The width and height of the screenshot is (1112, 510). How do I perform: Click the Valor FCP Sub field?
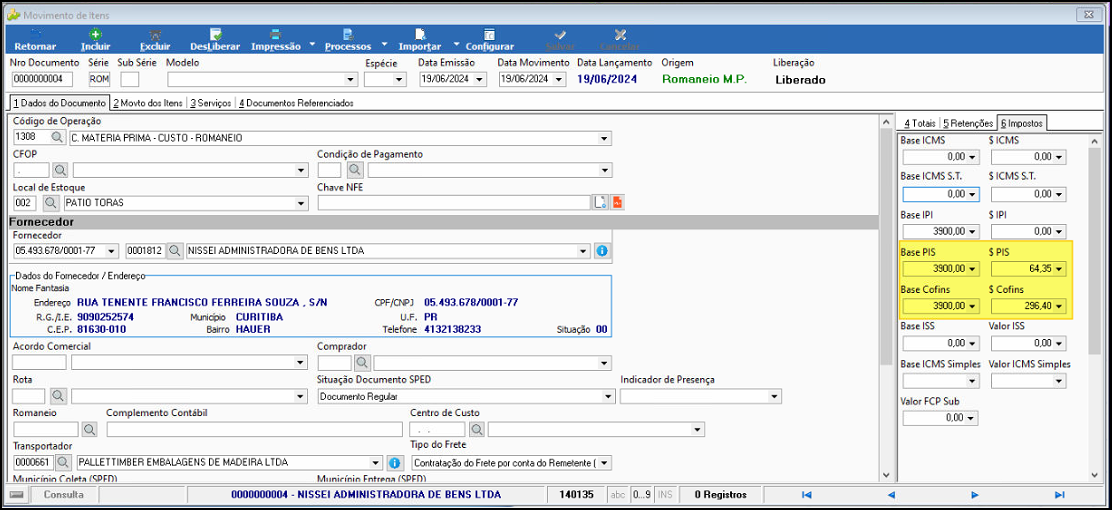click(x=940, y=418)
